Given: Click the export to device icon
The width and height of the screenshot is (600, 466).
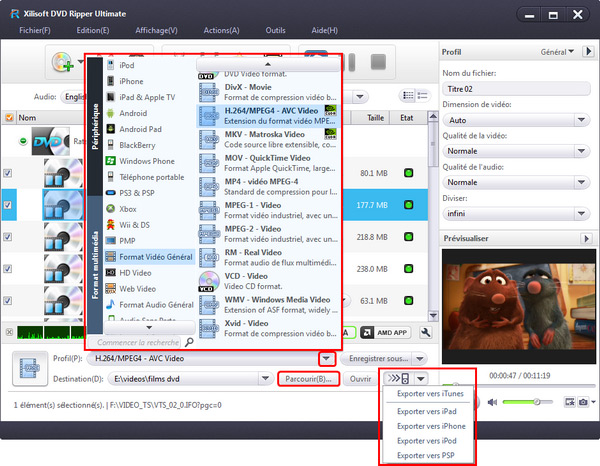Looking at the screenshot, I should point(398,379).
